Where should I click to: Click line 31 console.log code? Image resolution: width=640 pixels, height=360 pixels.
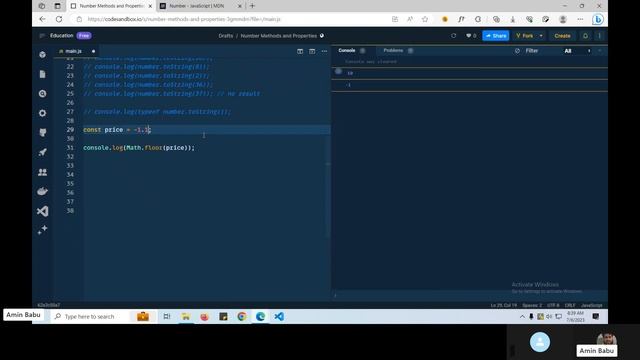139,148
